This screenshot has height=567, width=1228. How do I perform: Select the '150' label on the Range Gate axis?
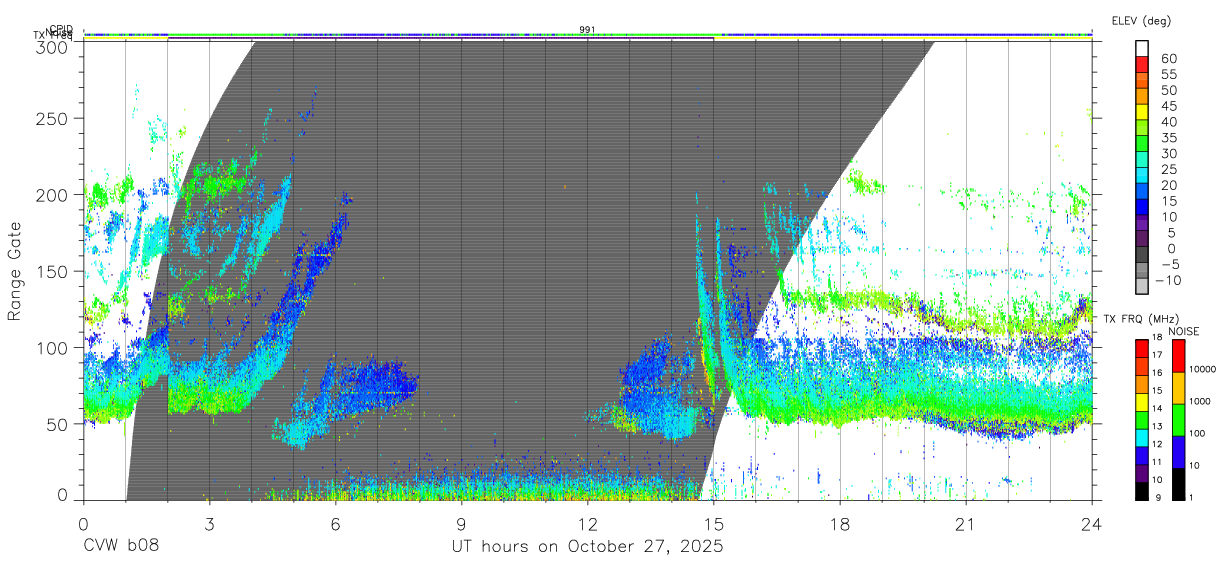[54, 271]
